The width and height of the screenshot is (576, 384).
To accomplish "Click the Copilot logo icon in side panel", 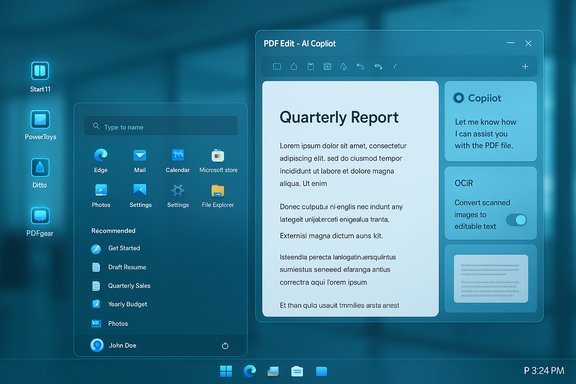I will tap(458, 98).
